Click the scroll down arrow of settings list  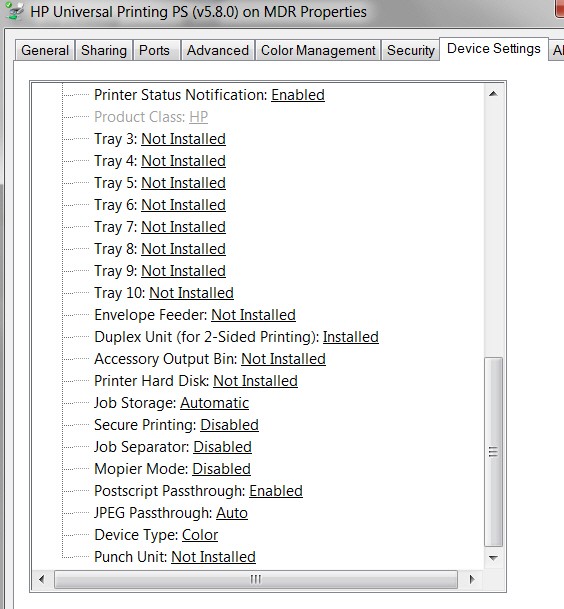493,558
